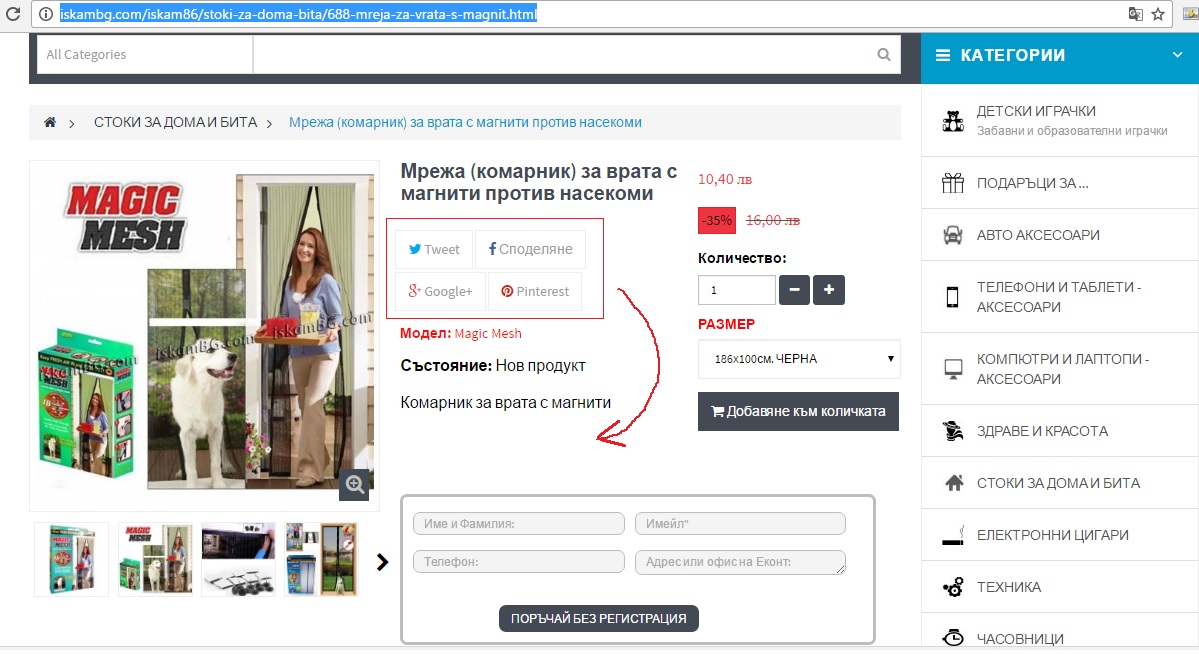1199x654 pixels.
Task: Click the icon beside ЗДРАВЕ И КРАСОТА
Action: [x=953, y=431]
